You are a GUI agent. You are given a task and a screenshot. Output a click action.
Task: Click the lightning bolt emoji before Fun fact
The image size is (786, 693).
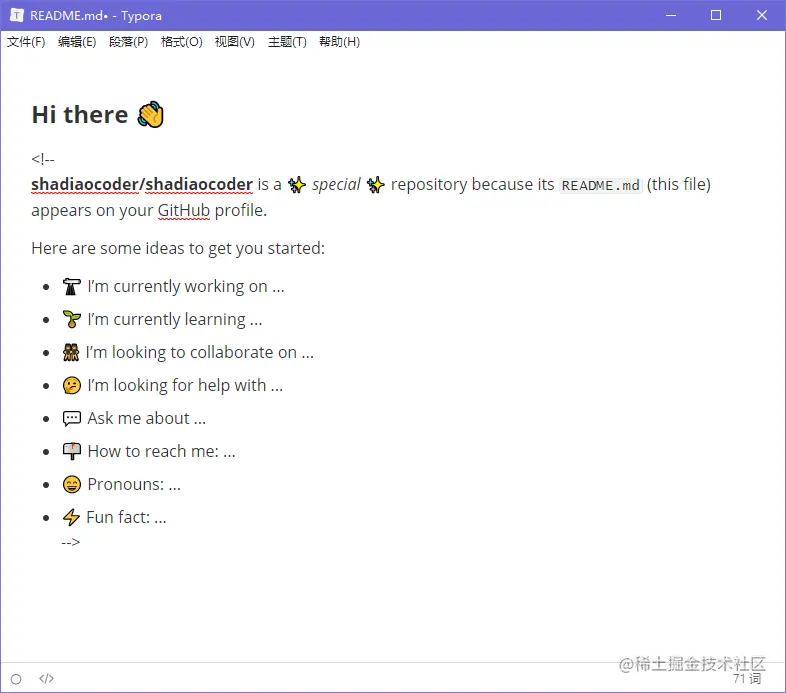click(x=71, y=517)
